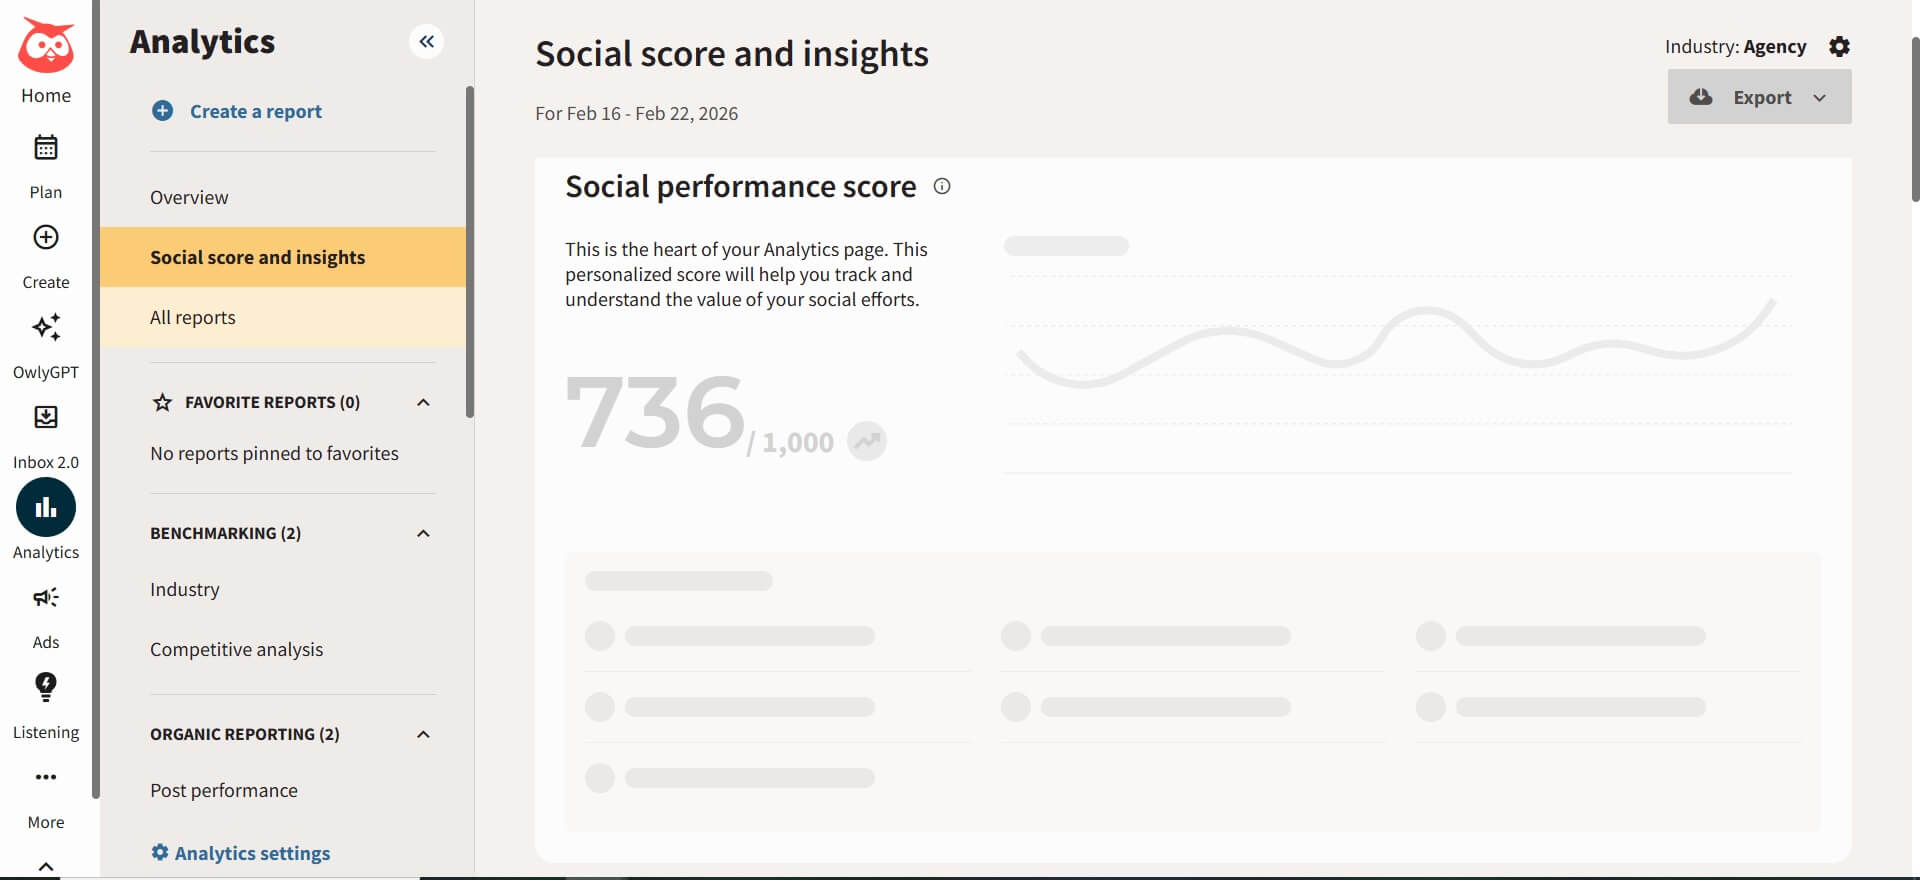The image size is (1920, 880).
Task: Collapse the Analytics sidebar with the double chevron
Action: coord(427,41)
